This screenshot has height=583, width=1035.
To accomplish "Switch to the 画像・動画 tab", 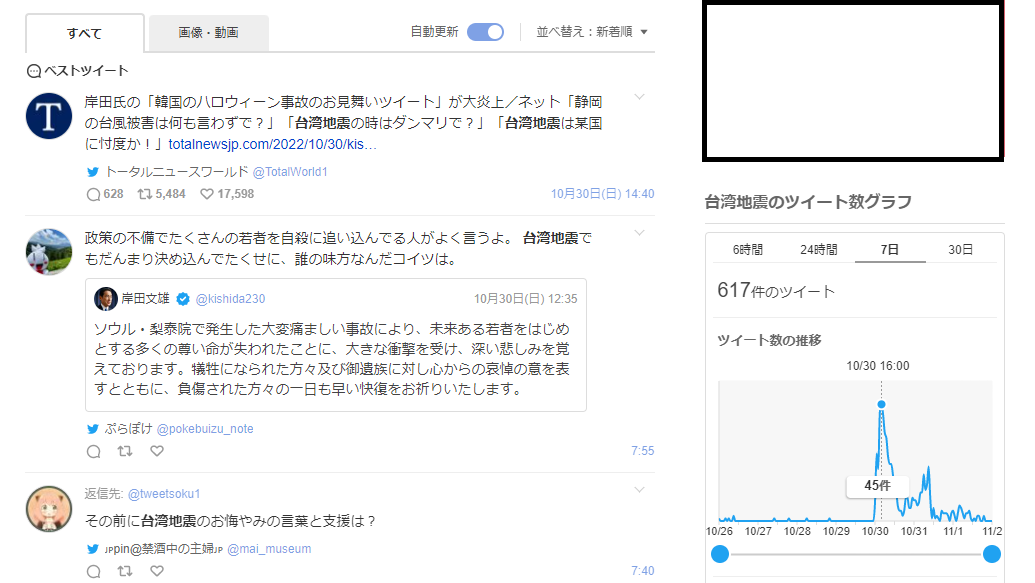I will click(x=209, y=32).
